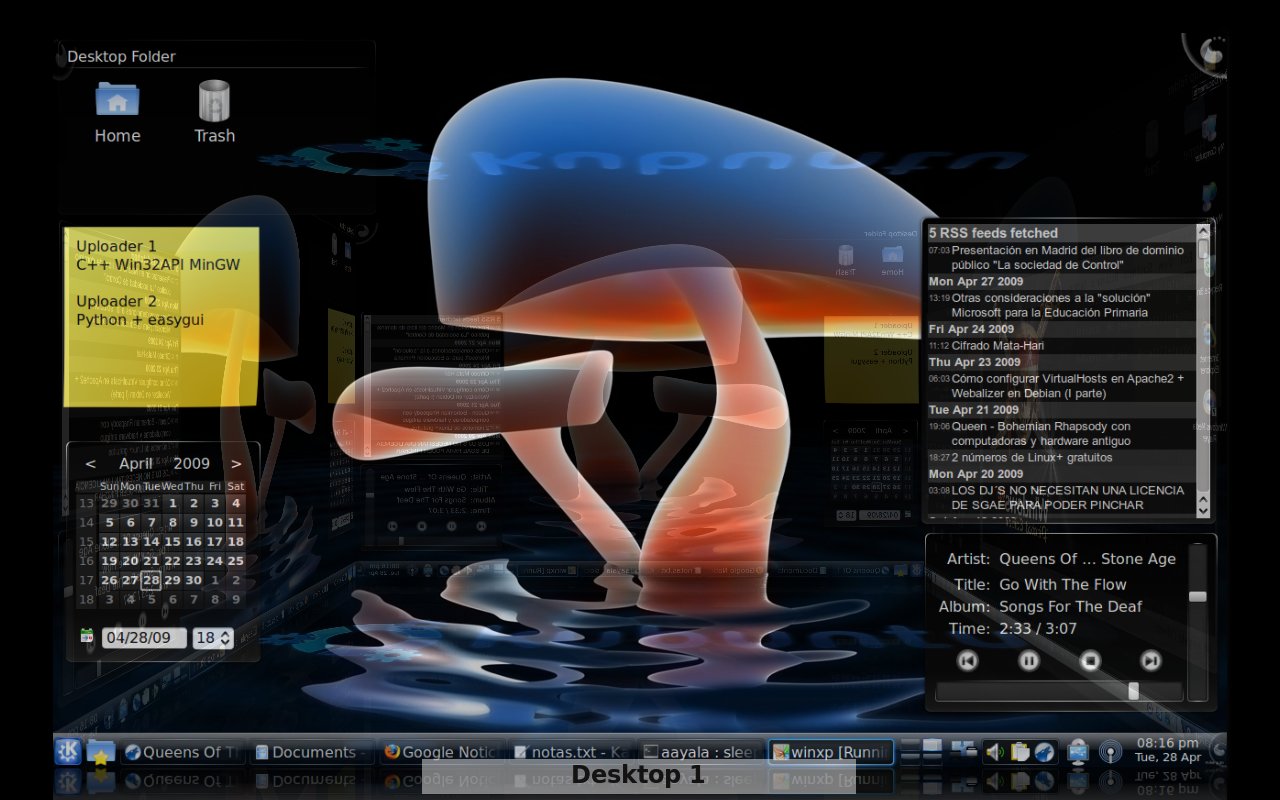
Task: Go back to the previous track
Action: click(967, 661)
